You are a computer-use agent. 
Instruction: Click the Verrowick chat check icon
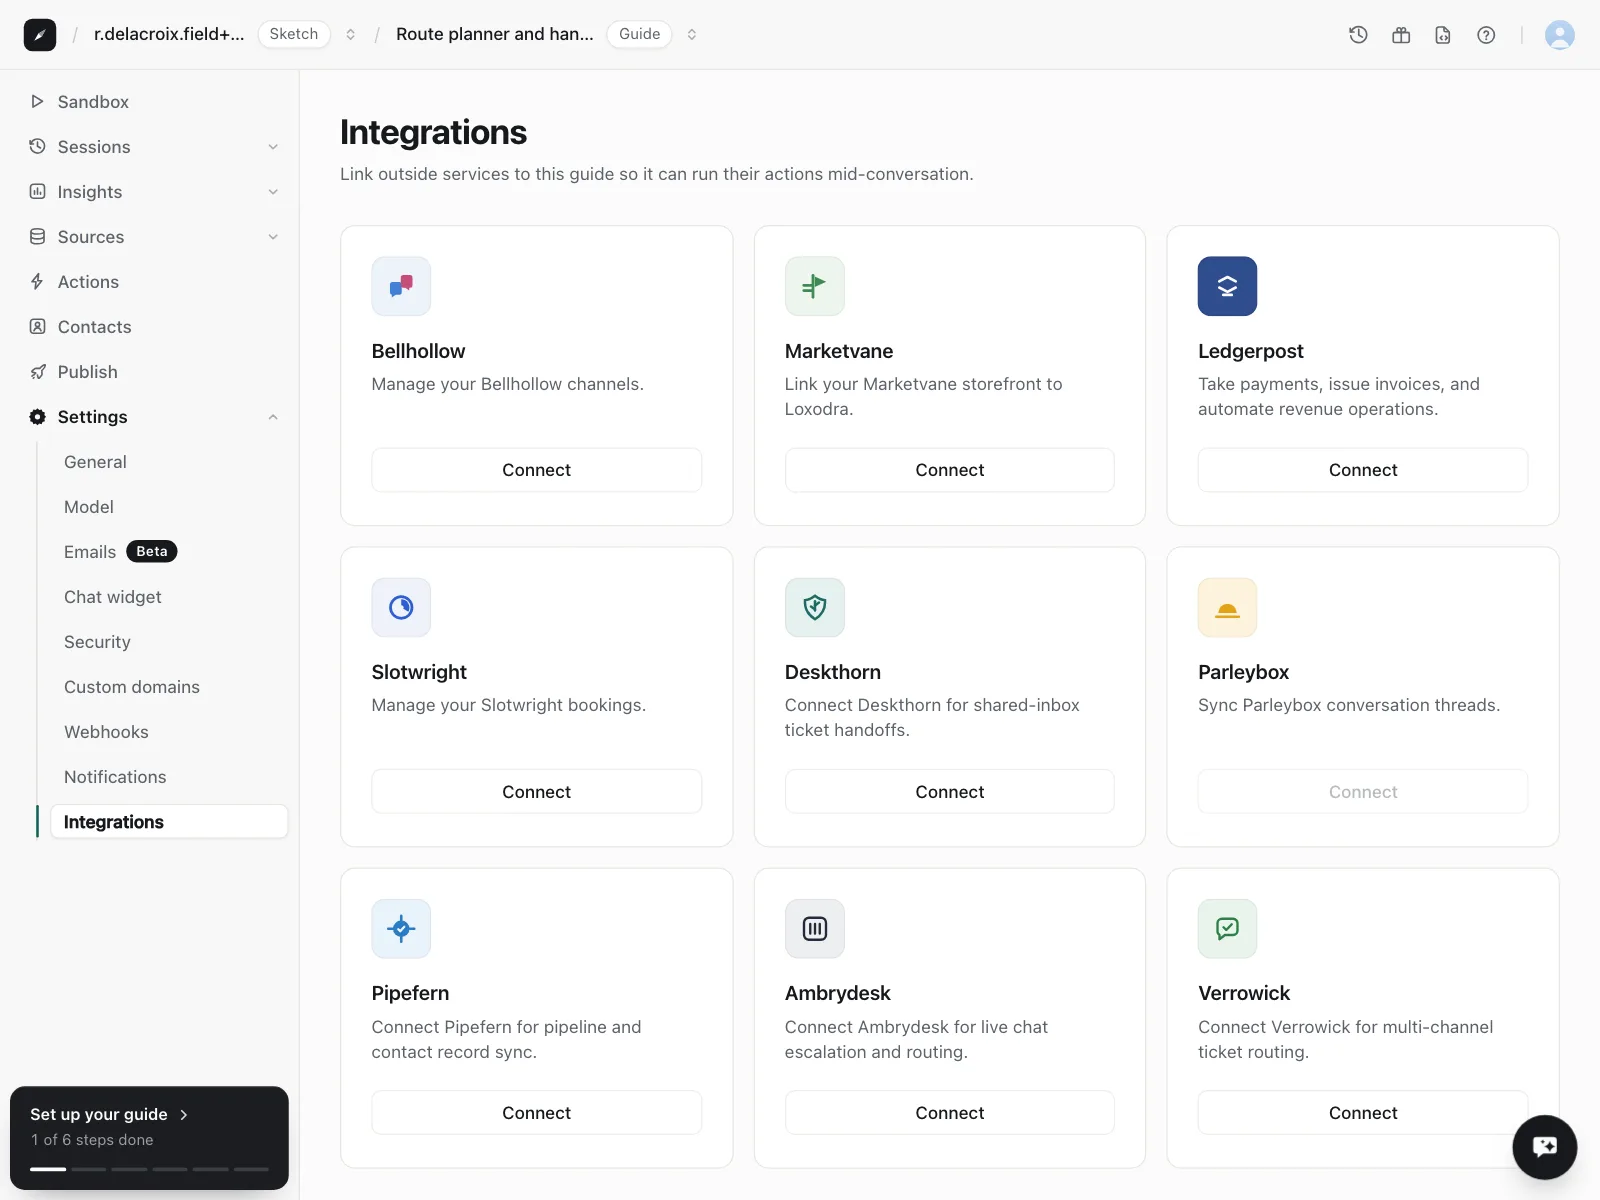(1227, 929)
